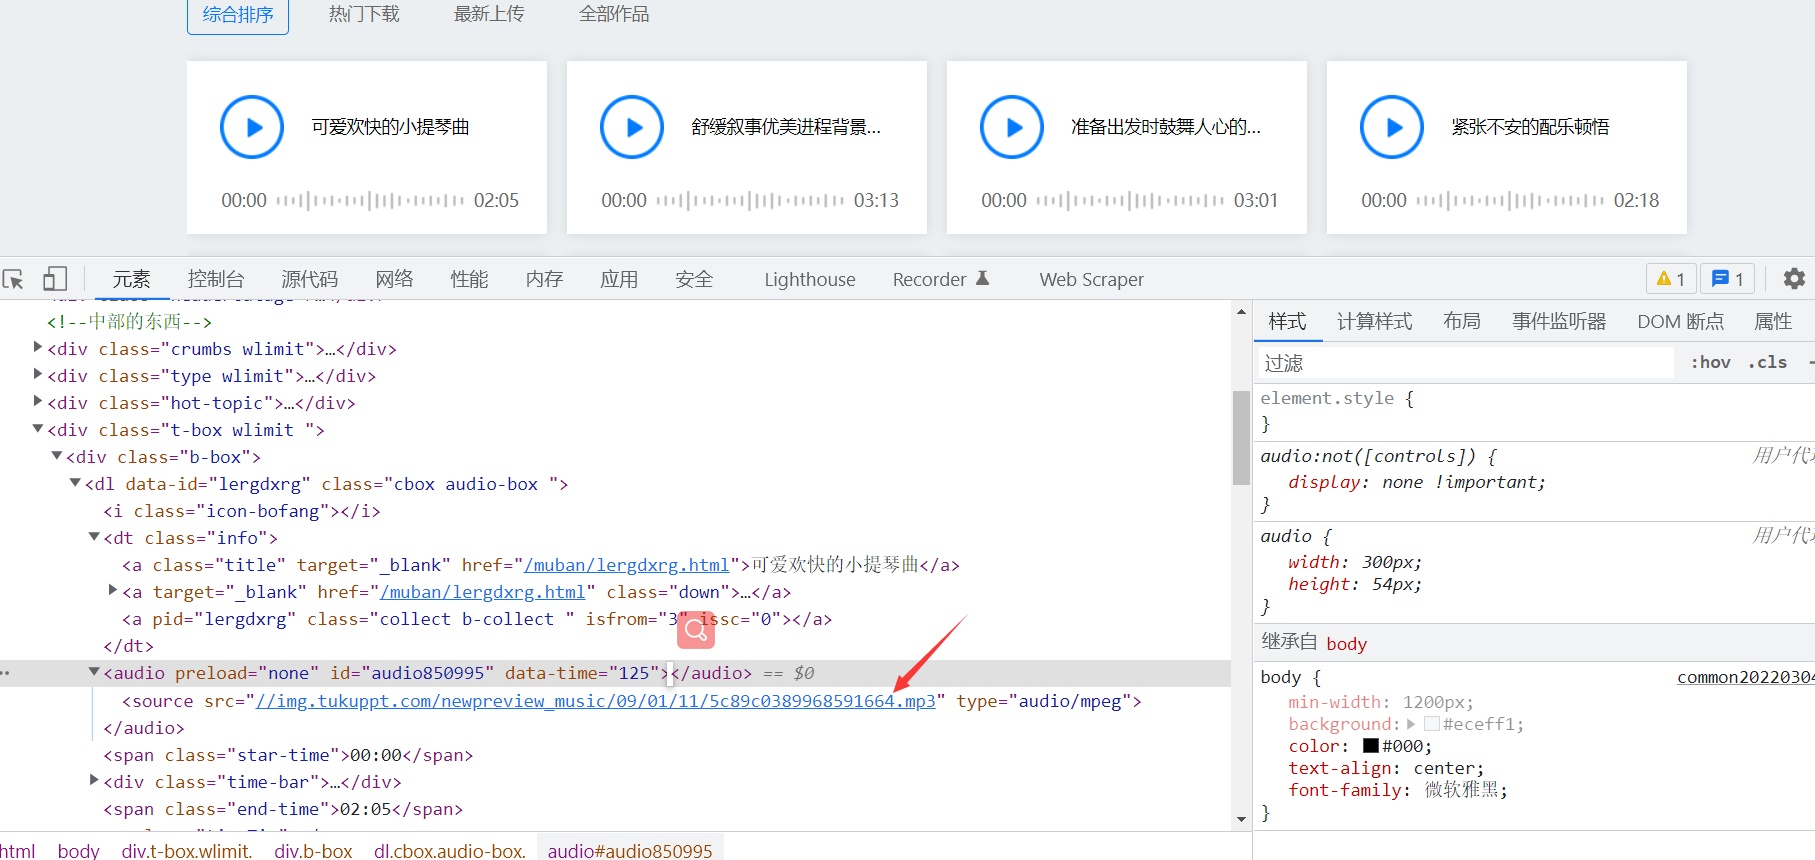Viewport: 1815px width, 860px height.
Task: Select the 最新上传 sort tab
Action: pyautogui.click(x=489, y=14)
